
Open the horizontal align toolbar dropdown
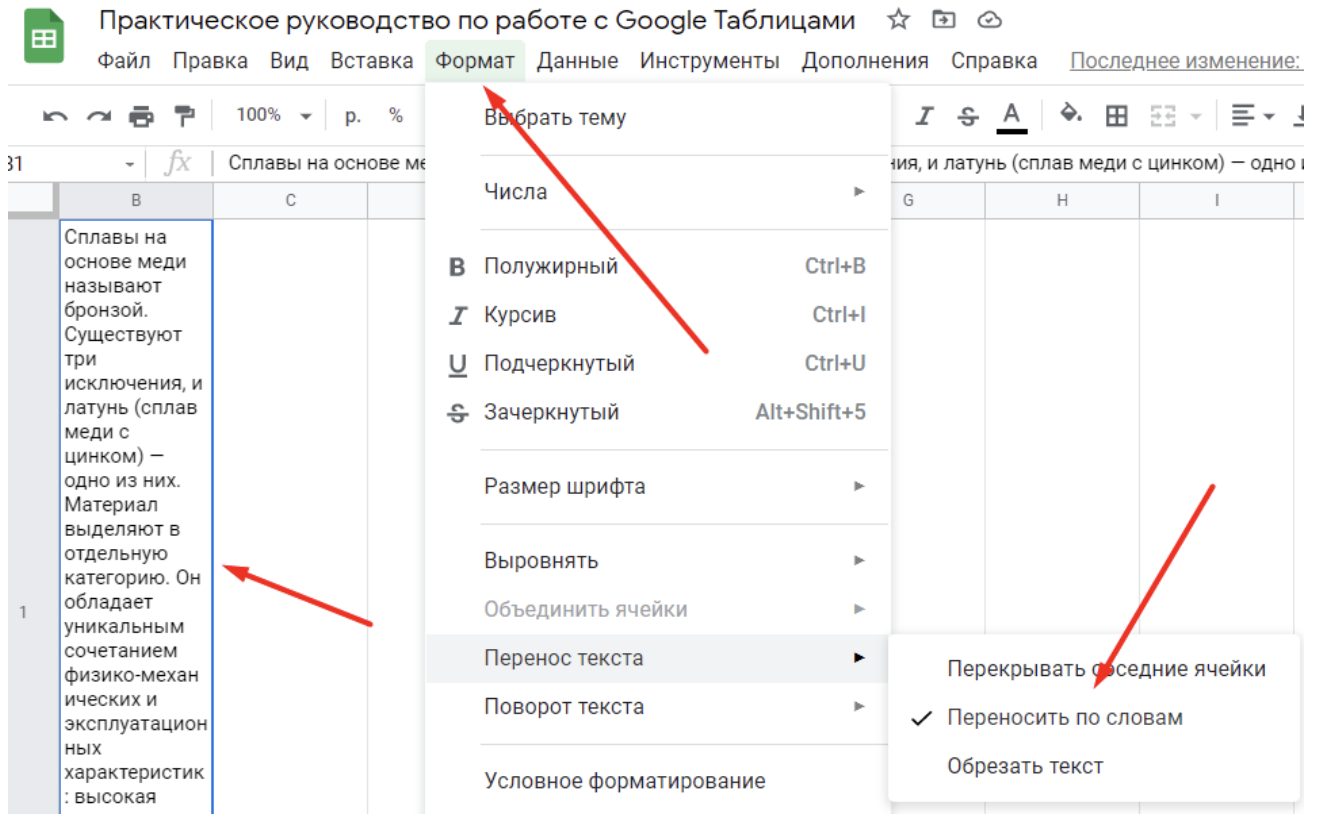tap(1252, 116)
